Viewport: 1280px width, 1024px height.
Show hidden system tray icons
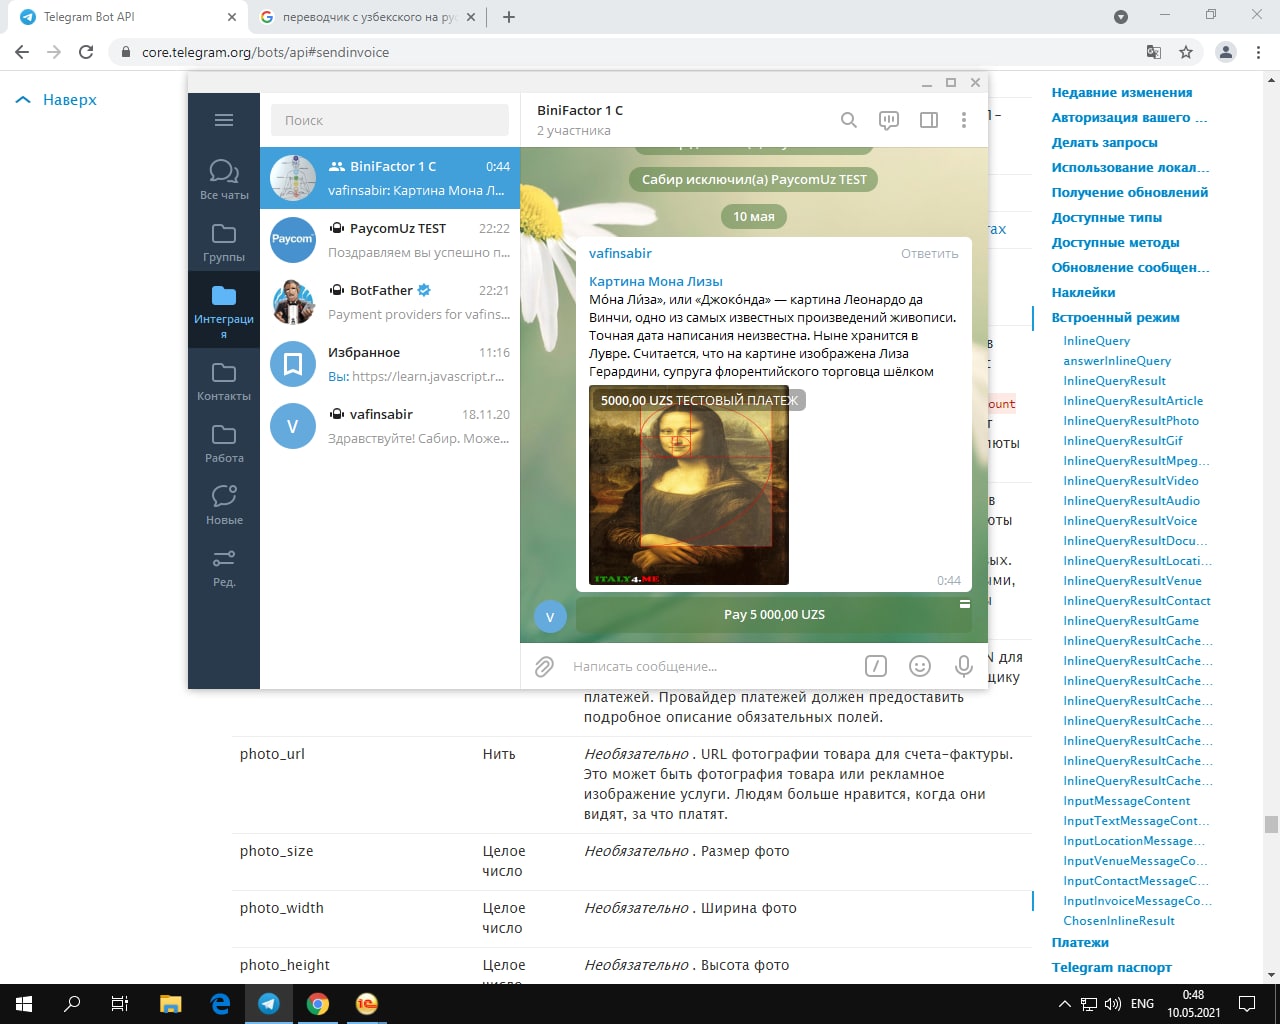[x=1064, y=1004]
